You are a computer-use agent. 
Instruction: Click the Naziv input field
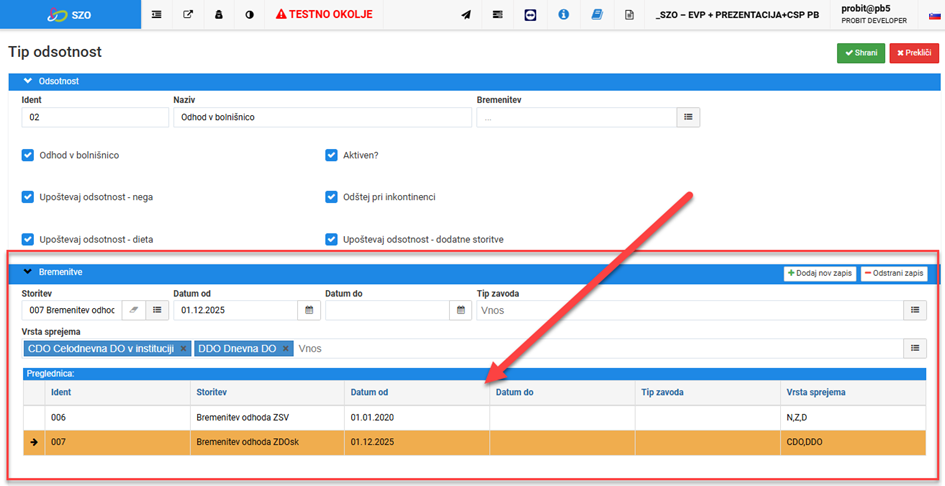pyautogui.click(x=322, y=118)
